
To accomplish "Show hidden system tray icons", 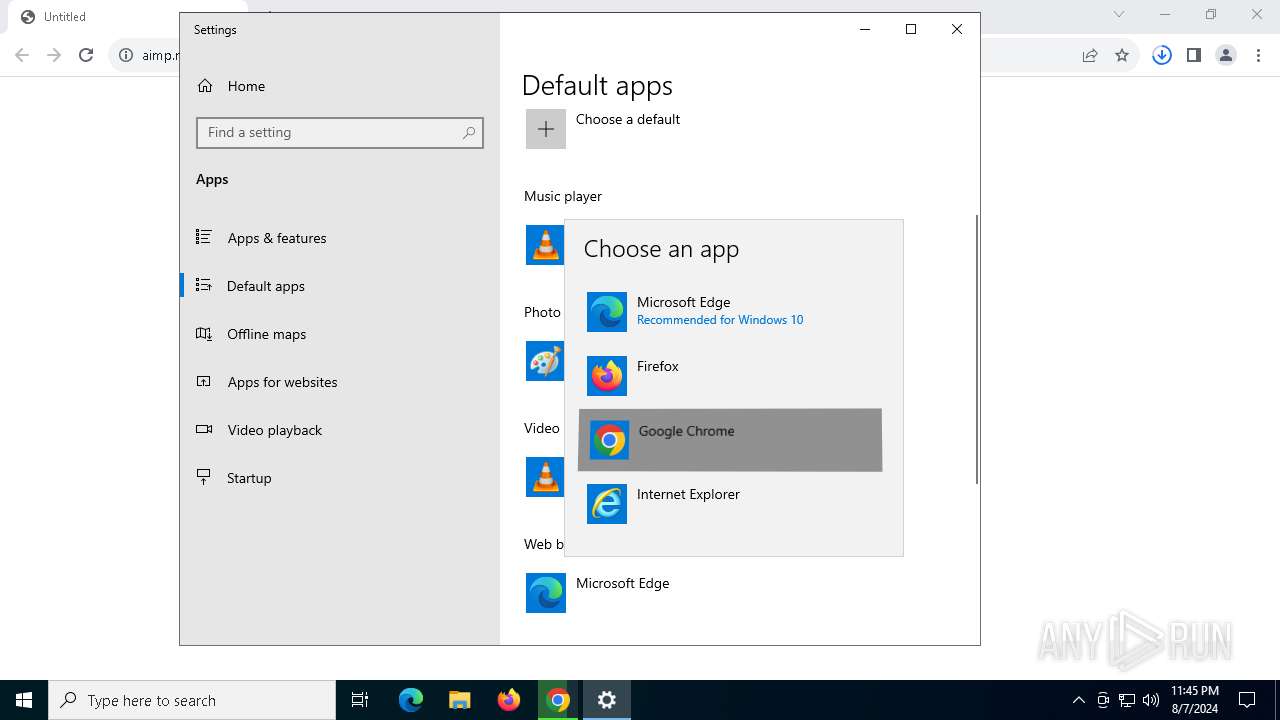I will pos(1078,700).
